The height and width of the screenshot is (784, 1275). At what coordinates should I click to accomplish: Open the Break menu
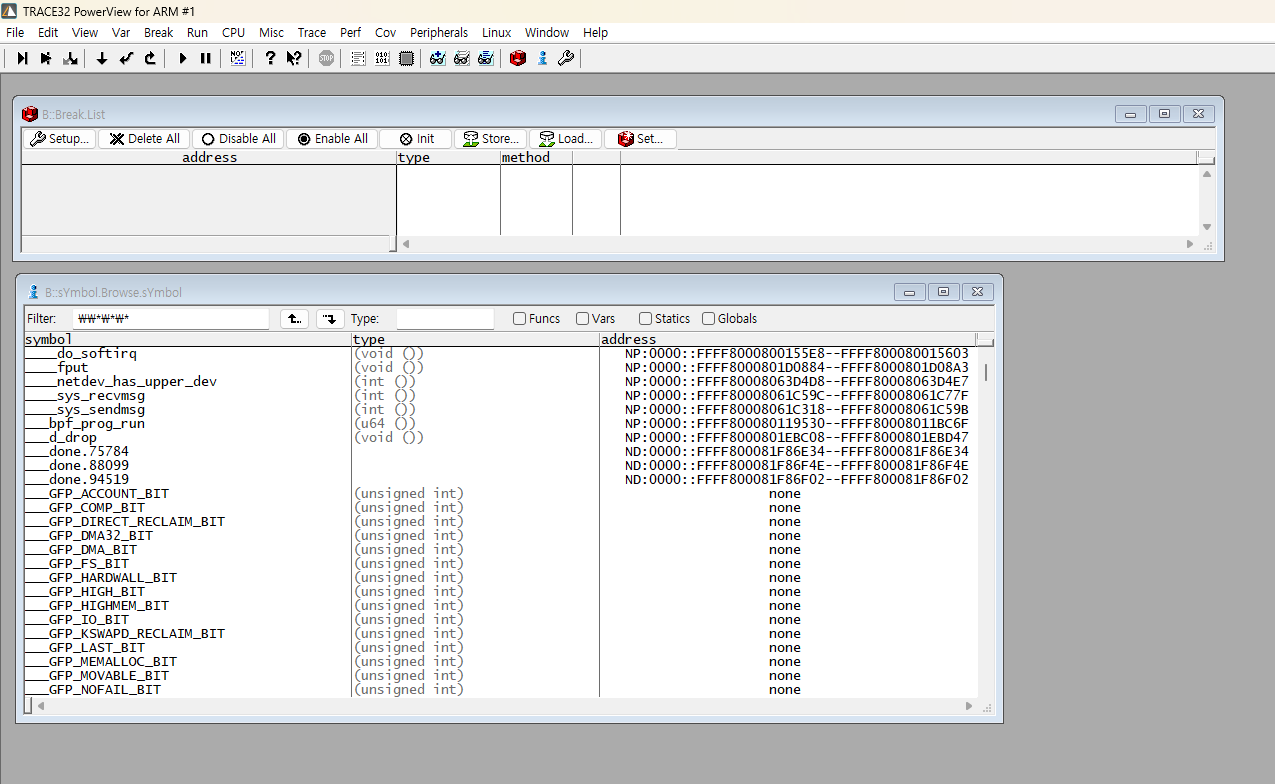tap(158, 32)
